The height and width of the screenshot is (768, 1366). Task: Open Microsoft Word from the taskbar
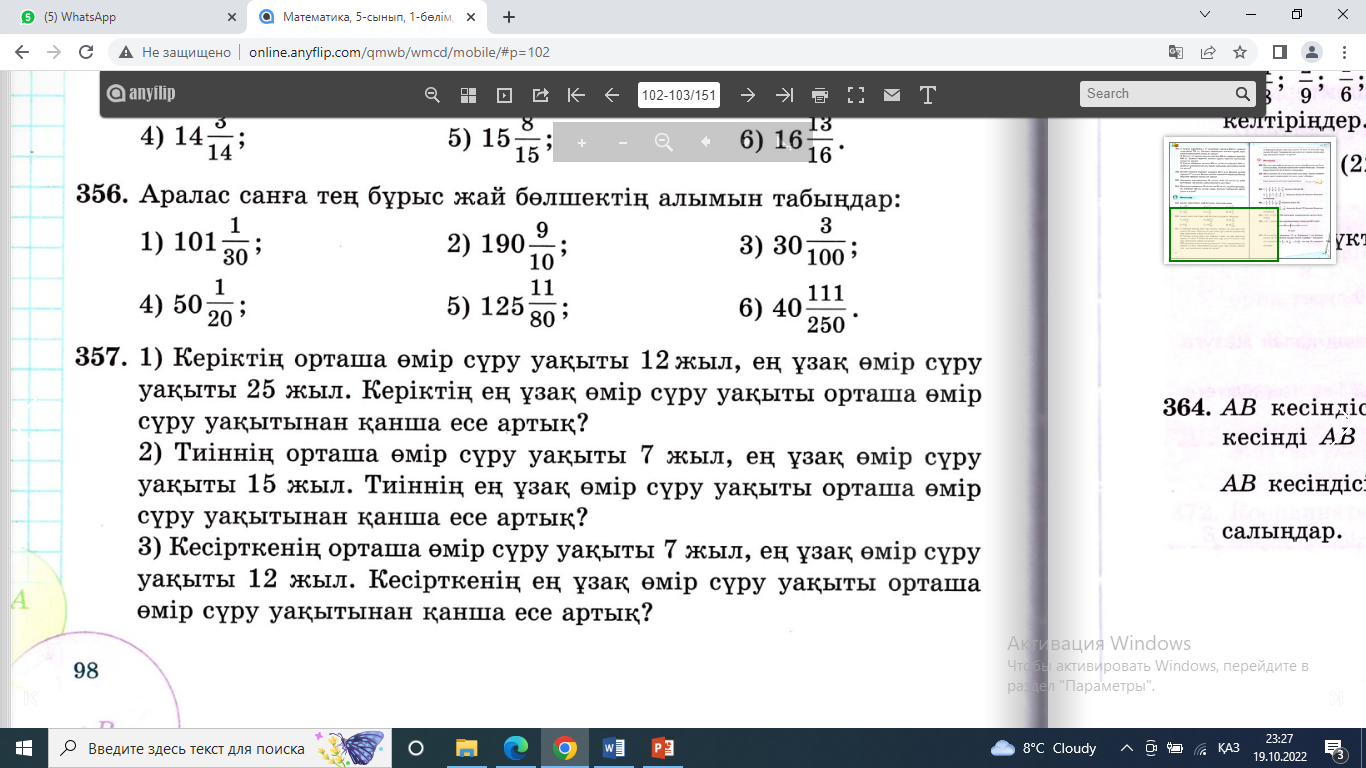click(614, 748)
